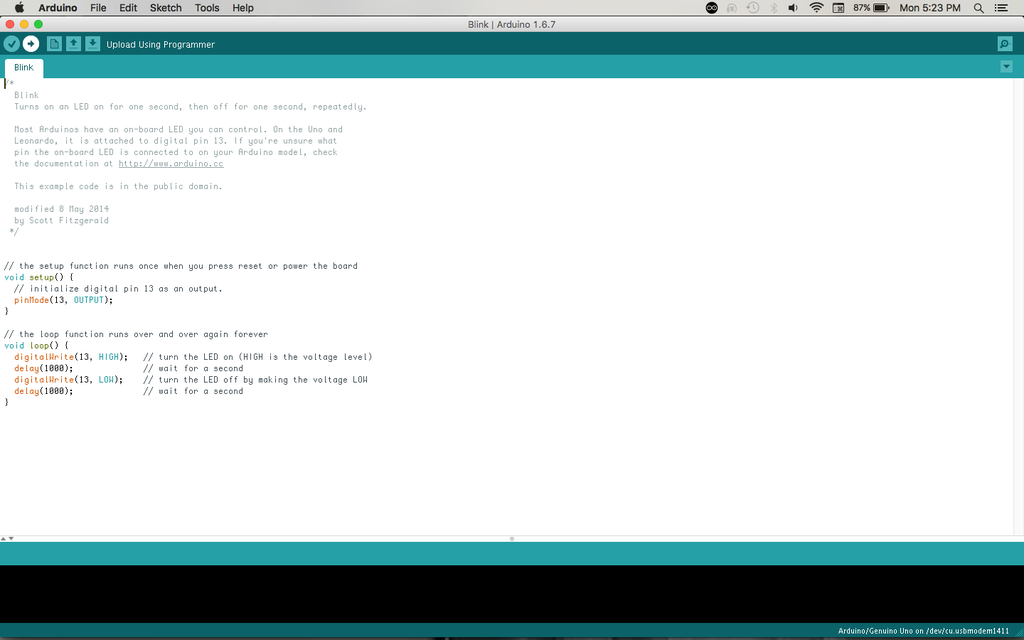Click inside the black console output area
This screenshot has height=640, width=1024.
pos(512,593)
